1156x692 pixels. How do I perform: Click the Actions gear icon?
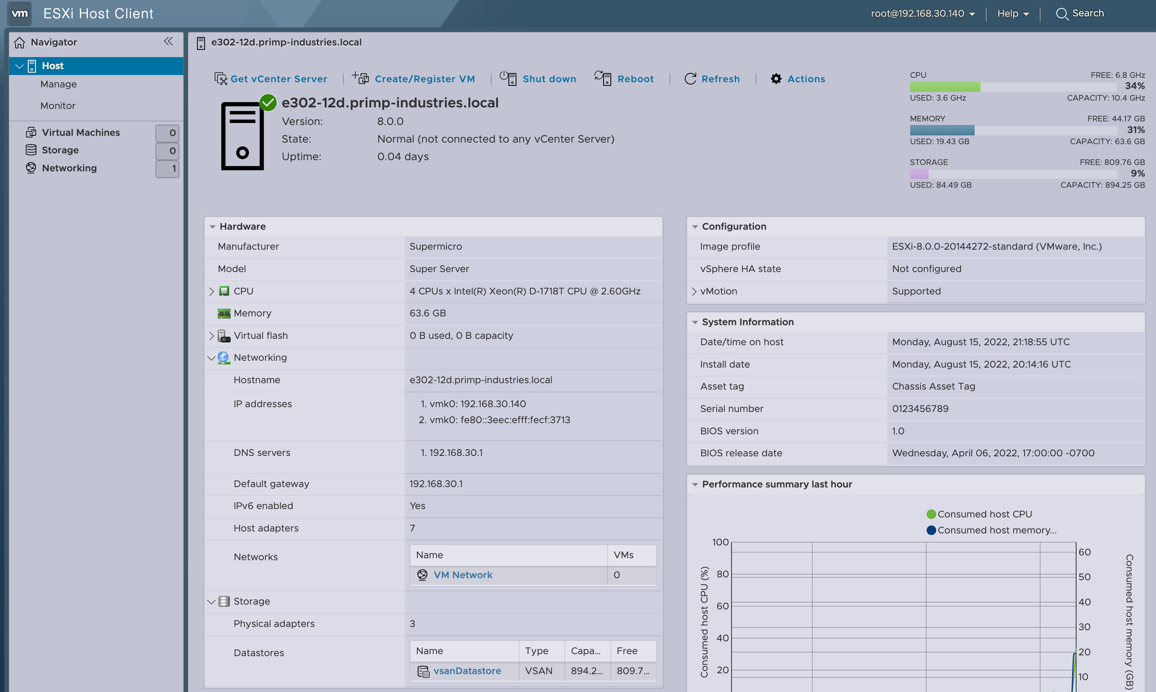(x=776, y=78)
